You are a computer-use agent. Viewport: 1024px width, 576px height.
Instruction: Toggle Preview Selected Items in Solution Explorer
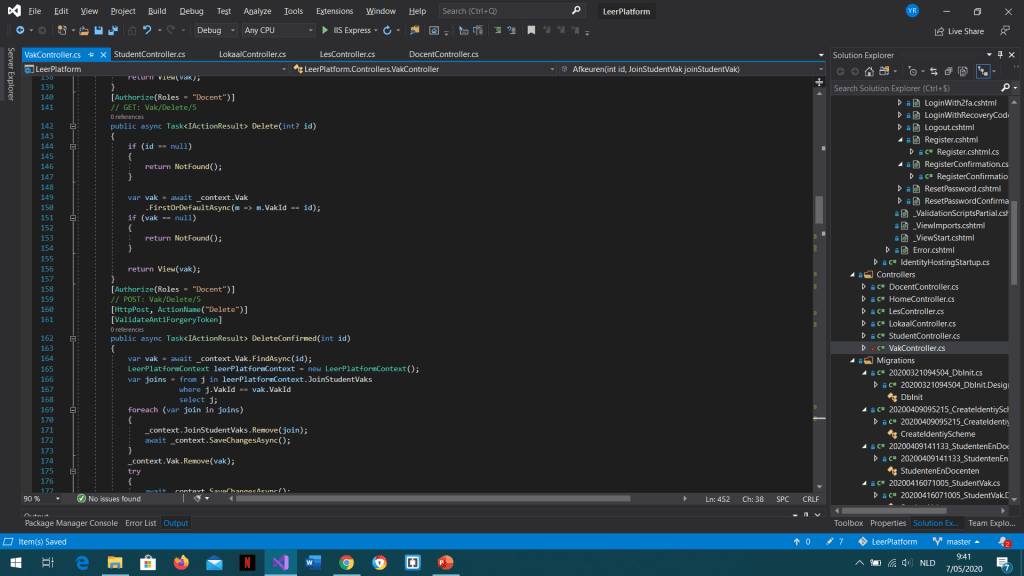point(984,72)
